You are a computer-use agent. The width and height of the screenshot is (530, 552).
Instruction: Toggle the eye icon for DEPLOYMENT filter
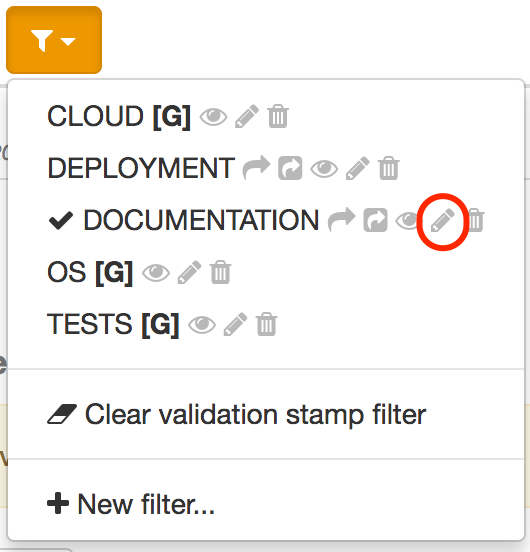[x=324, y=169]
